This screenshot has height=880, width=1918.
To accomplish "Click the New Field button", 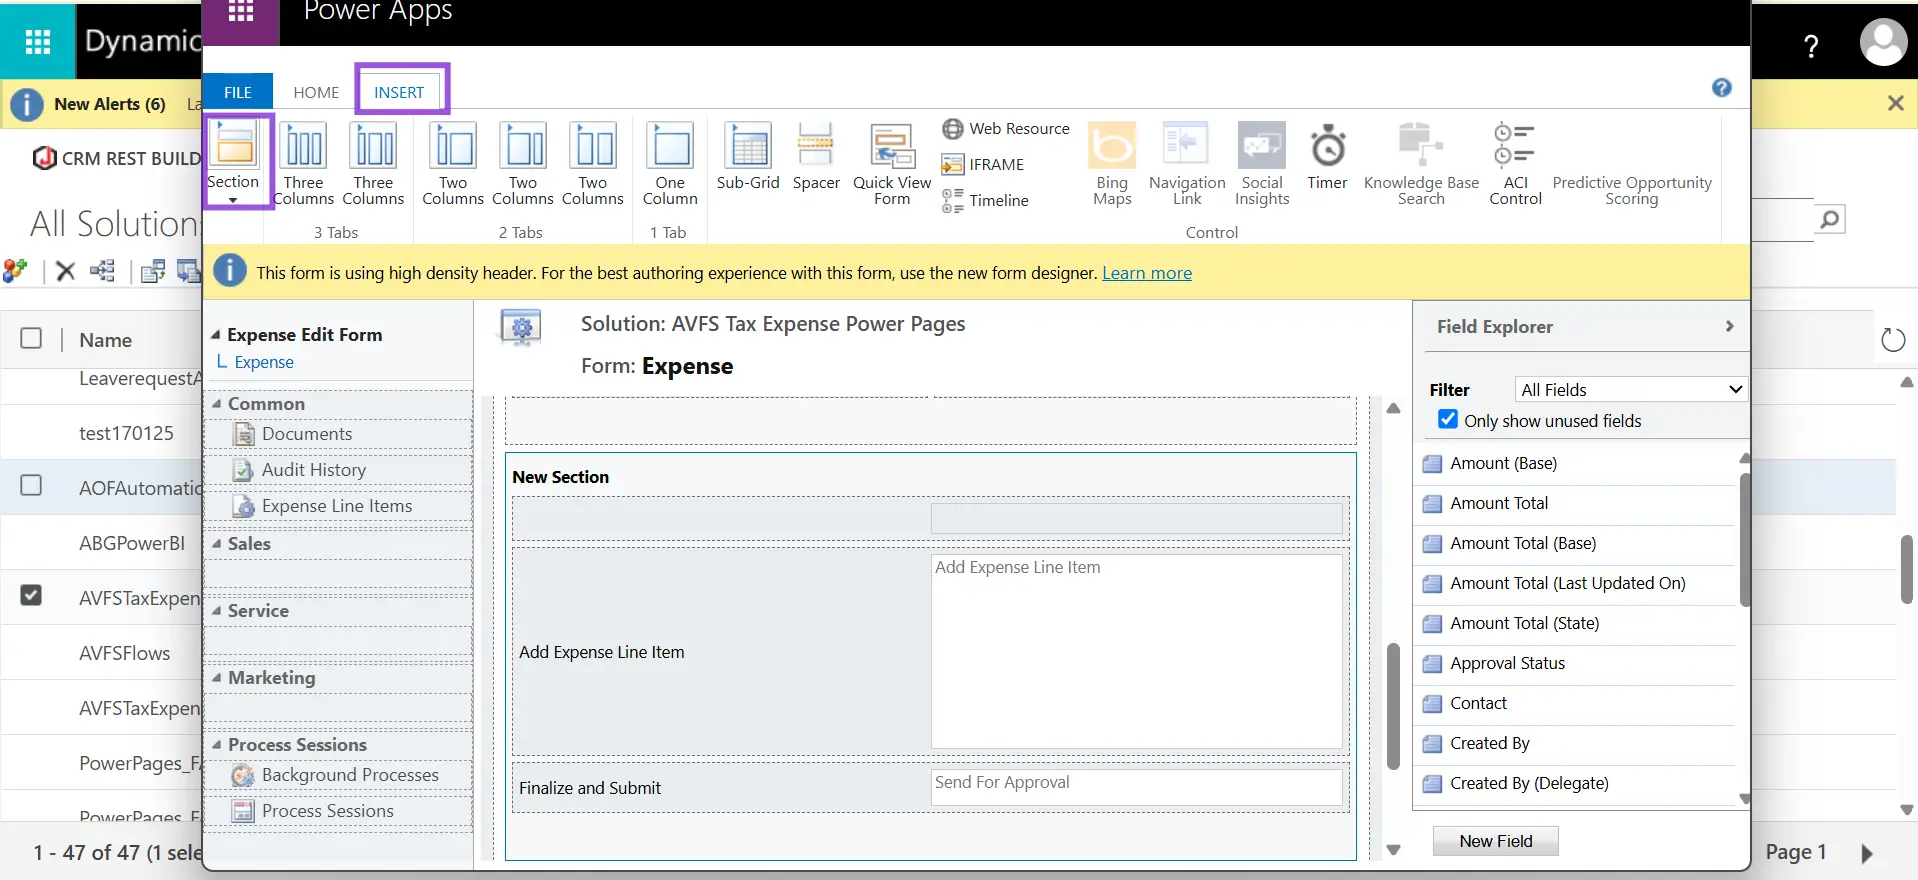I will (x=1495, y=841).
